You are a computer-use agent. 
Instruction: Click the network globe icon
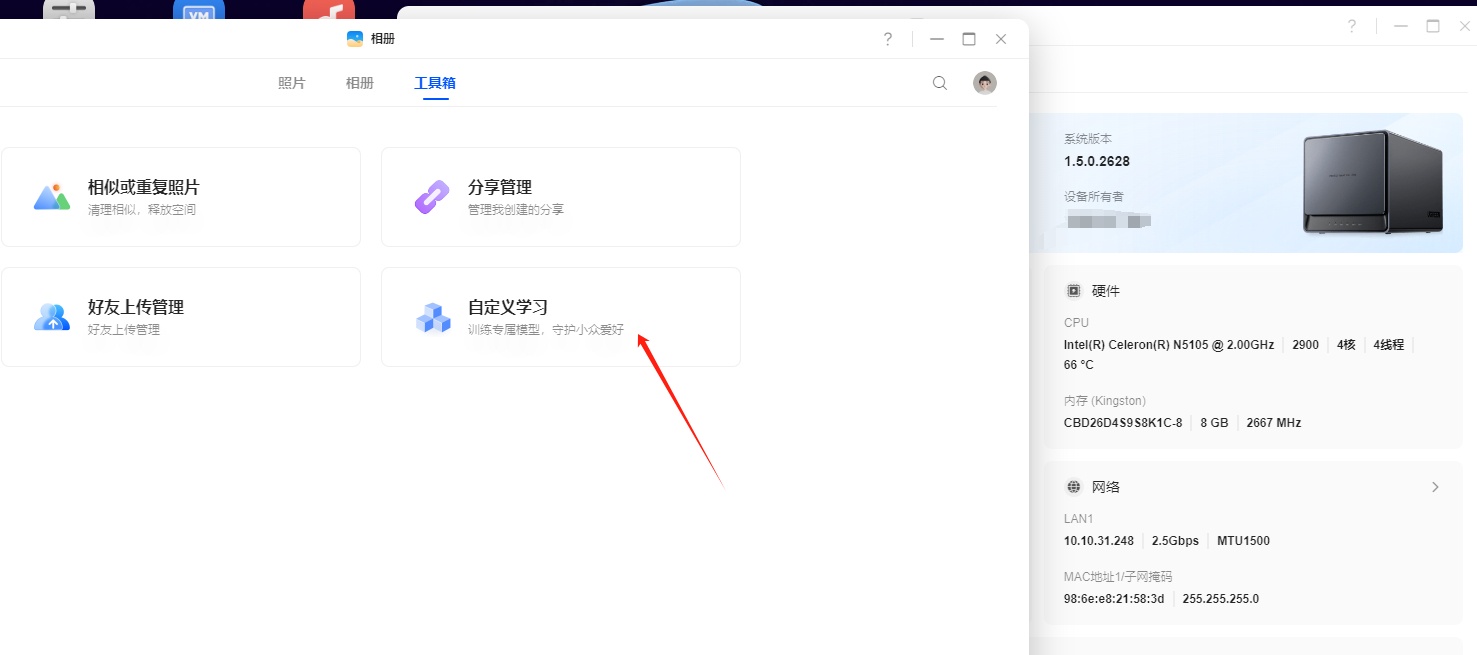tap(1074, 487)
